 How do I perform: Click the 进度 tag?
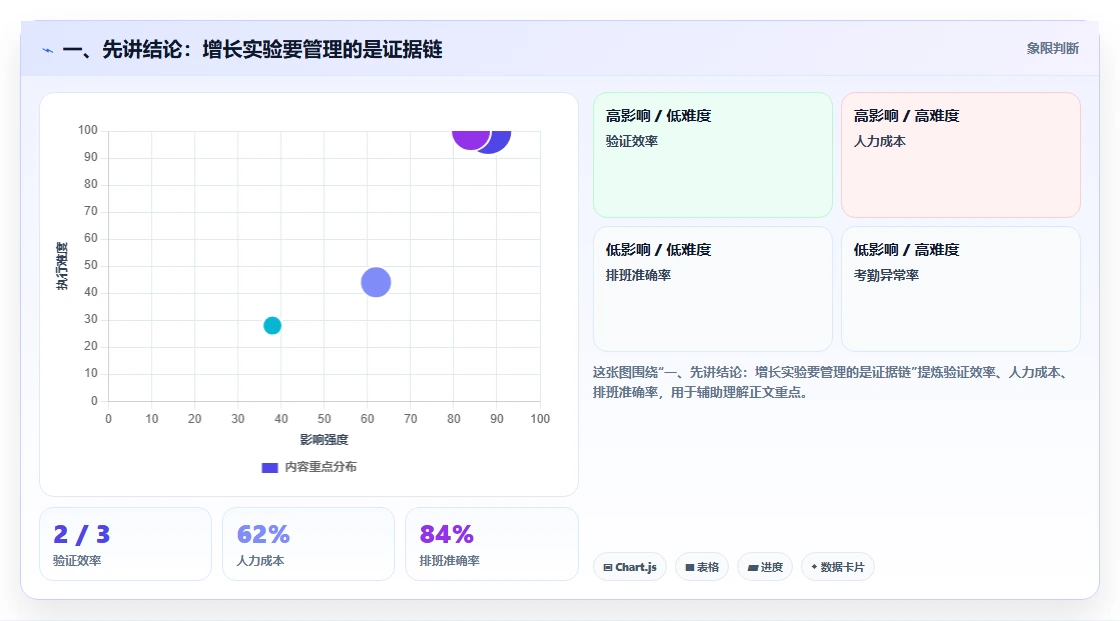[x=765, y=567]
